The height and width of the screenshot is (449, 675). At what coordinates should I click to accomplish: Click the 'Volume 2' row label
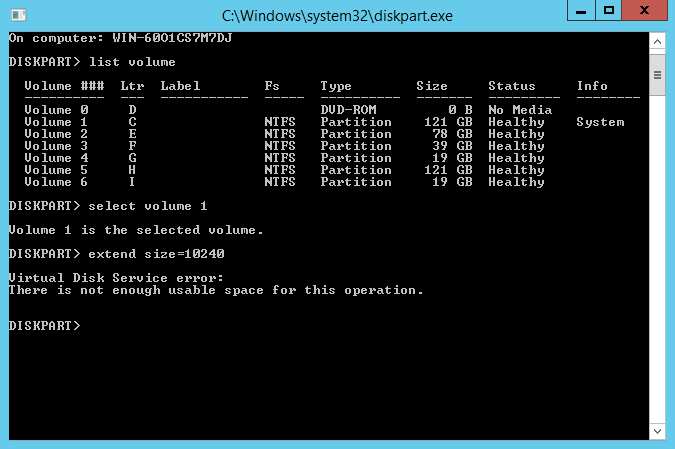tap(56, 134)
